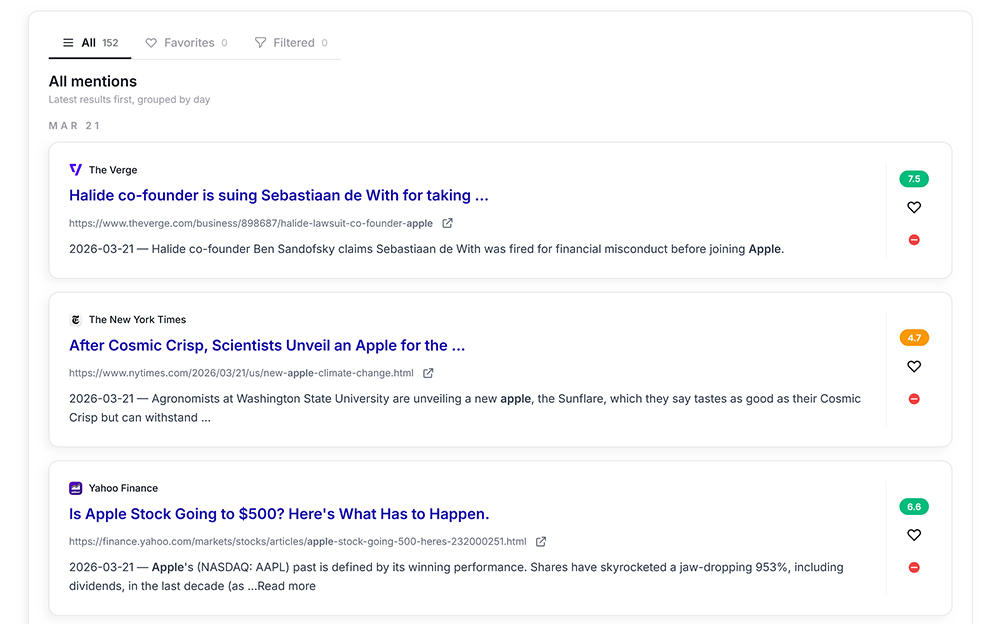Click the NASDAQ: AAPL summary text

pos(456,576)
